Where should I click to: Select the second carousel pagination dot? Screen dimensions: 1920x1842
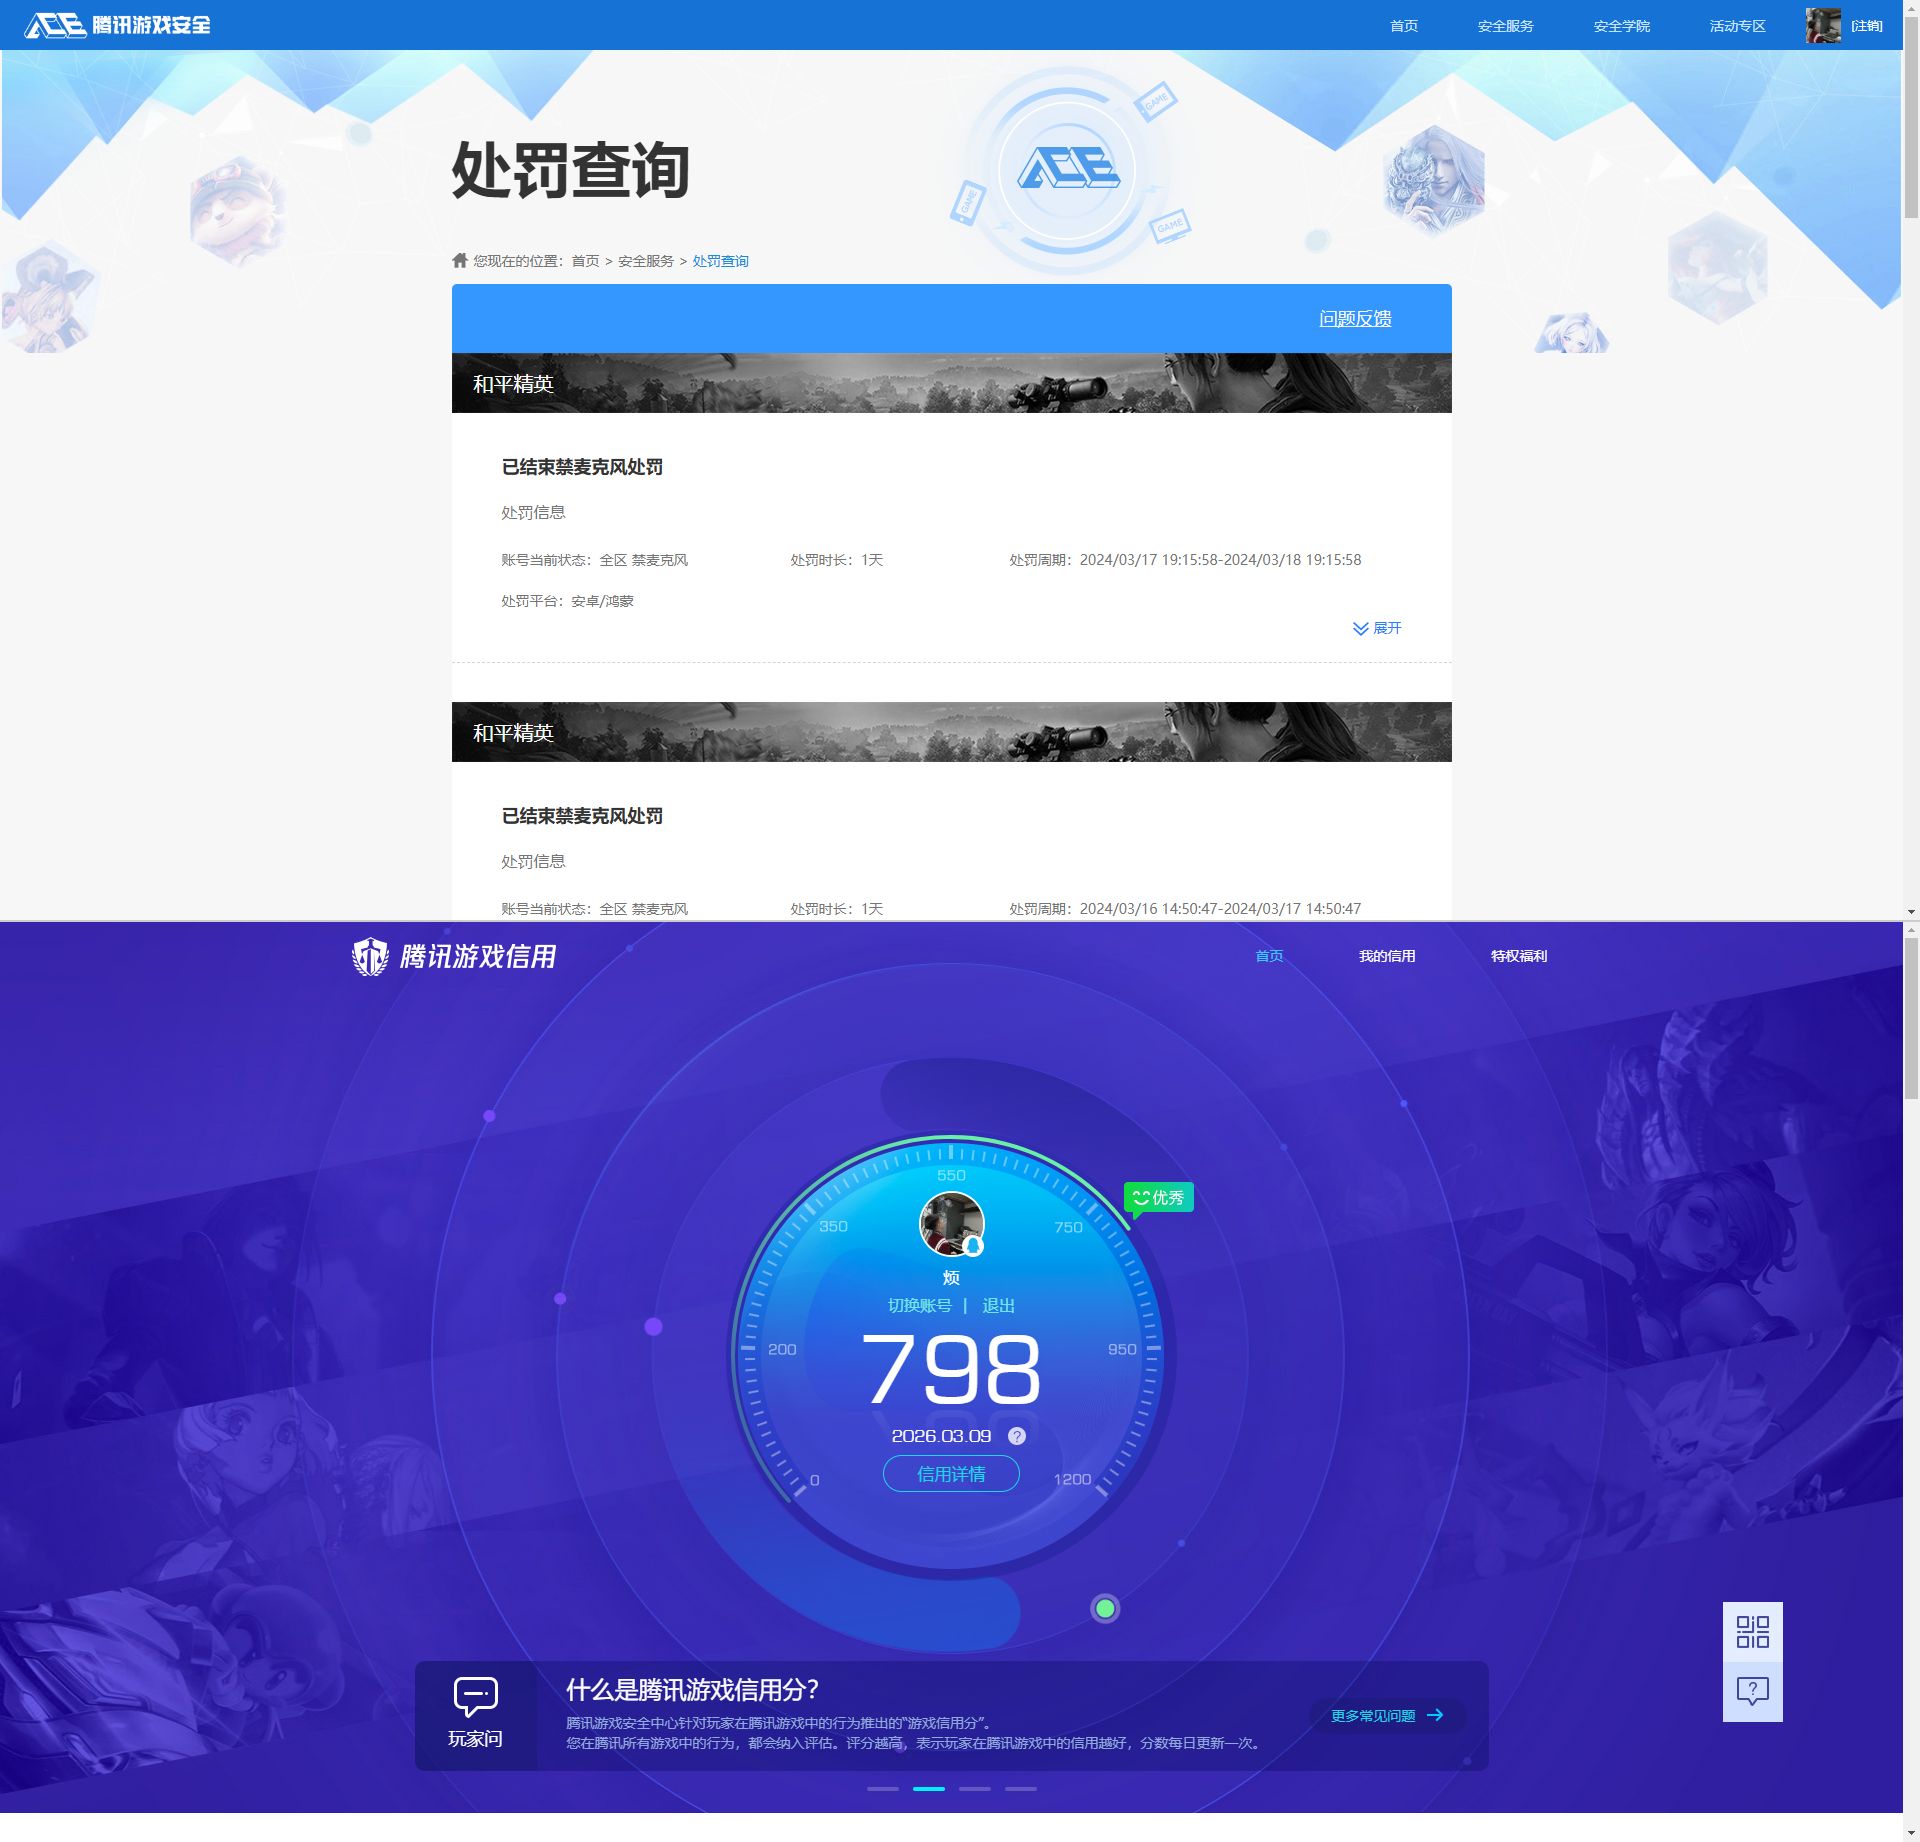(x=930, y=1791)
